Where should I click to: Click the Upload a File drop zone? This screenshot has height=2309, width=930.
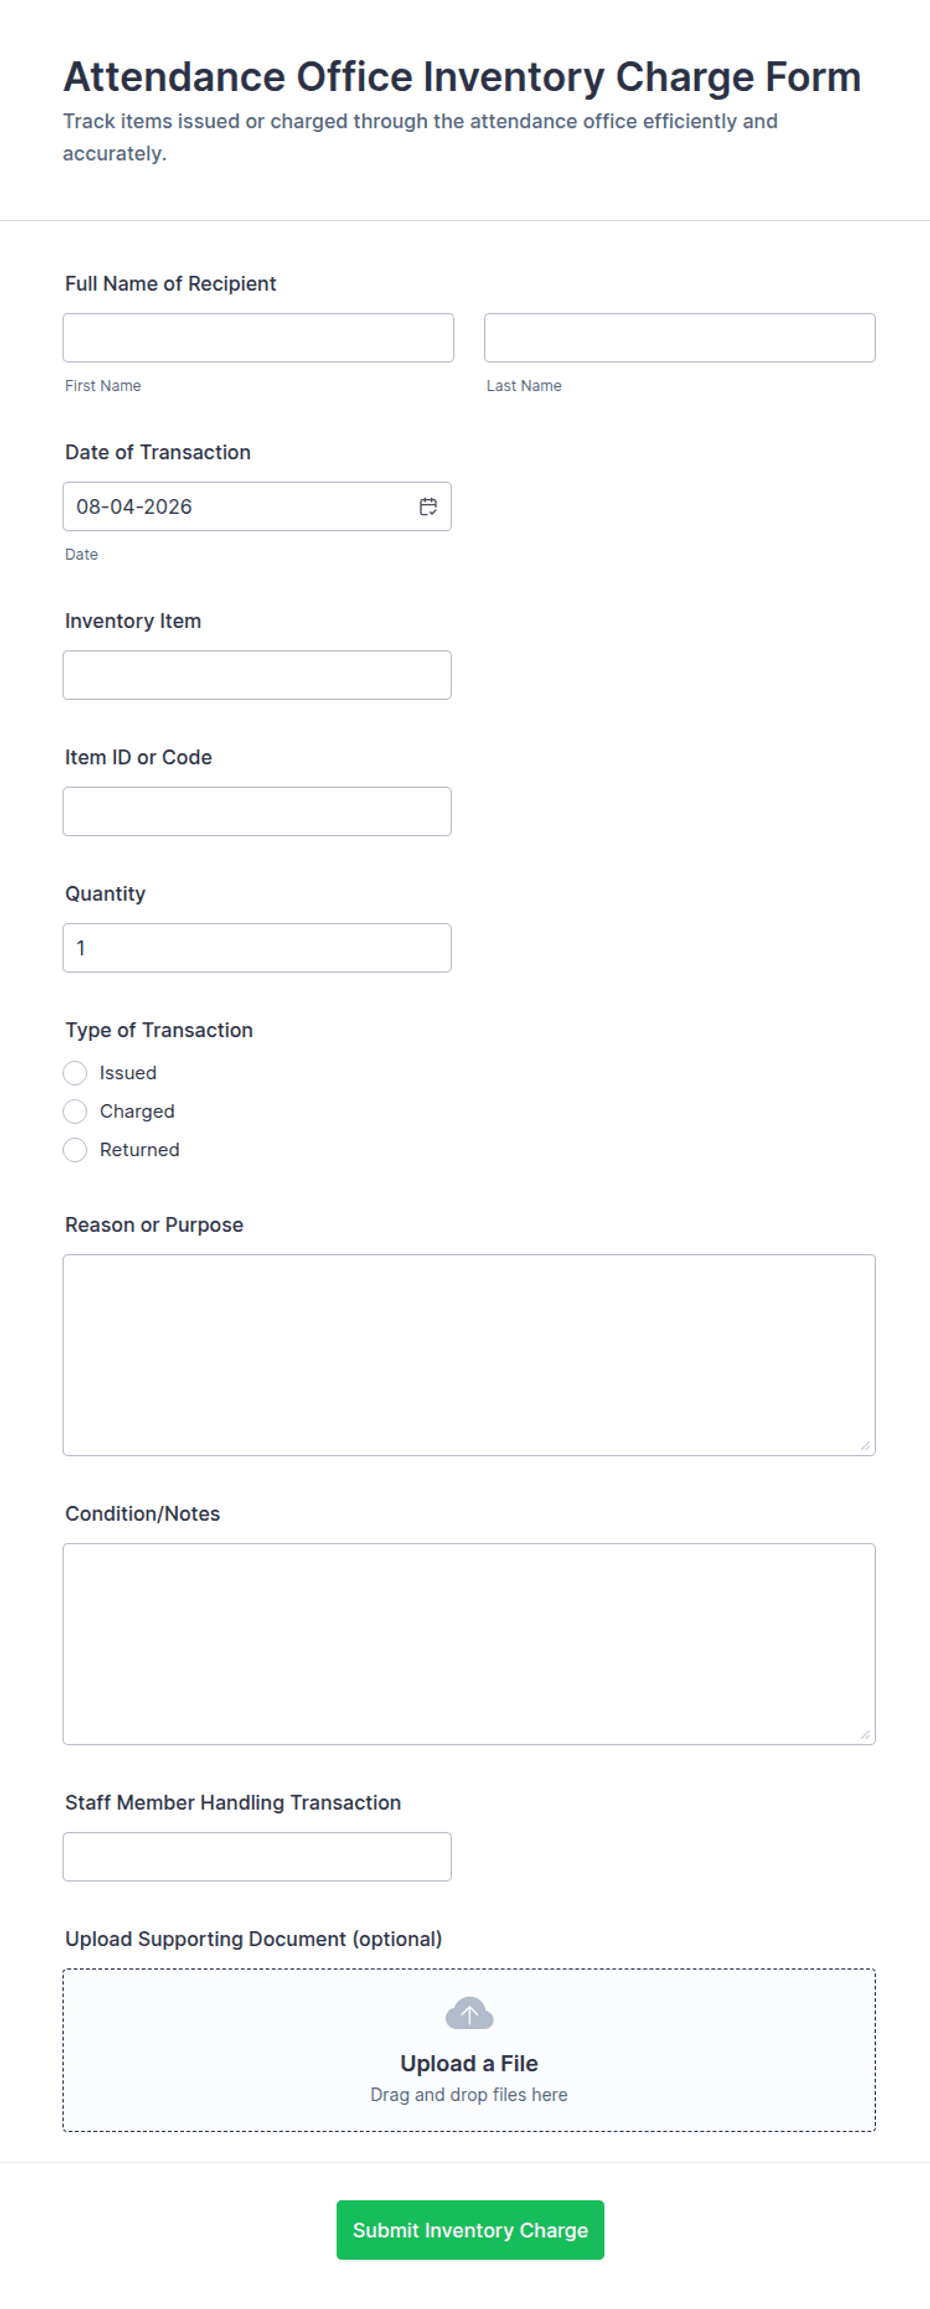point(469,2050)
